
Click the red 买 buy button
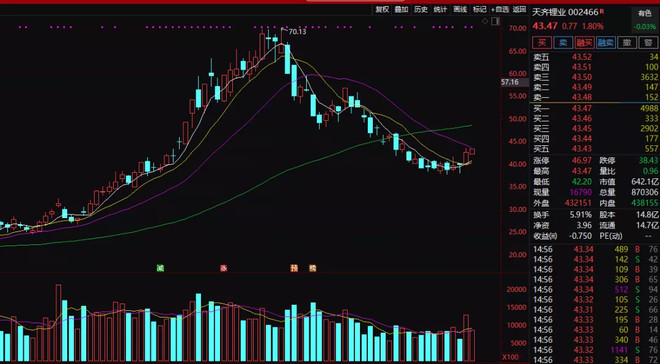pos(542,42)
